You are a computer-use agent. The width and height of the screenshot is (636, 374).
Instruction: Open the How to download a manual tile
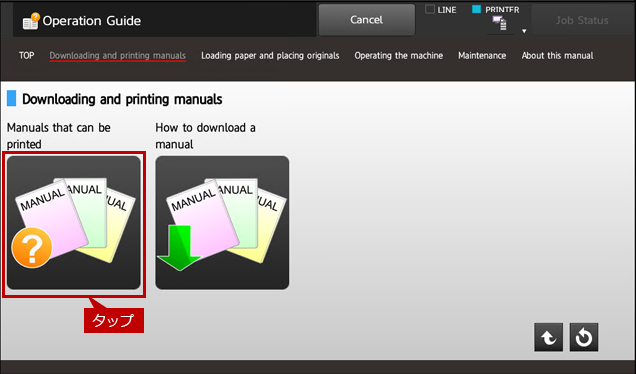point(222,223)
